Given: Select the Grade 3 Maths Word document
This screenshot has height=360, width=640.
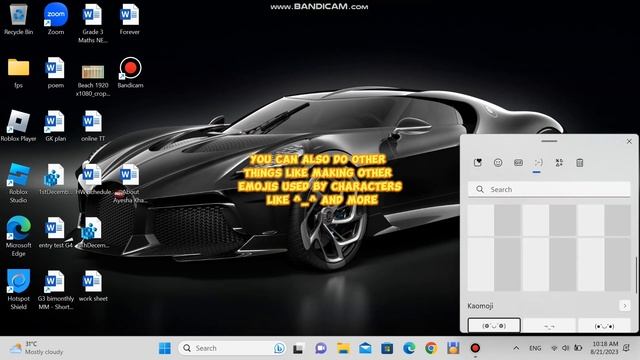Looking at the screenshot, I should point(93,23).
